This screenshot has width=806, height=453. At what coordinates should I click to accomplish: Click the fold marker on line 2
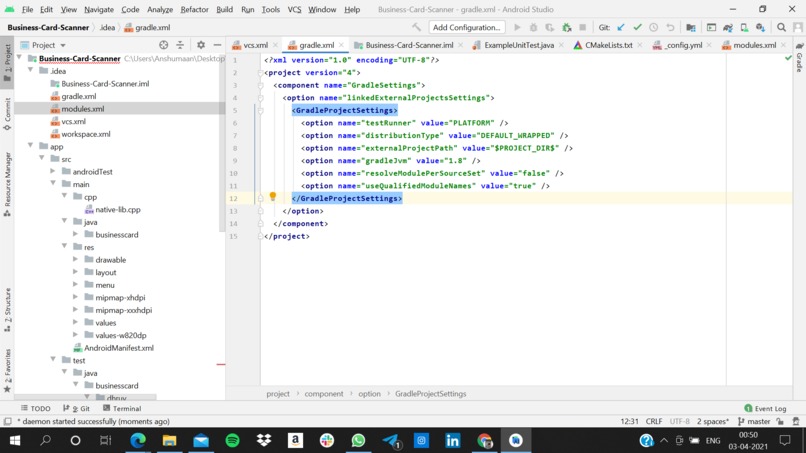click(x=261, y=73)
